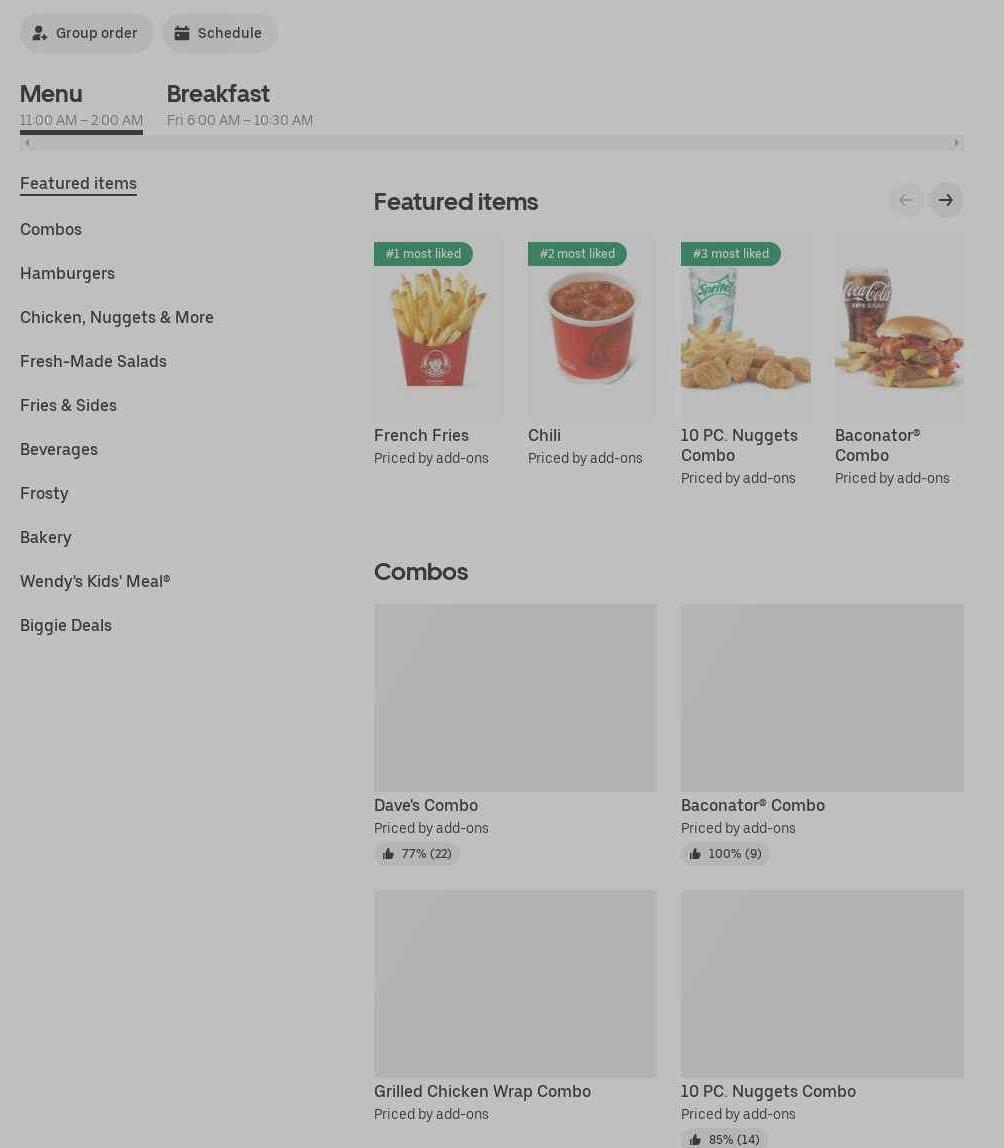Image resolution: width=1004 pixels, height=1148 pixels.
Task: Click next arrow in Featured items carousel
Action: coord(945,200)
